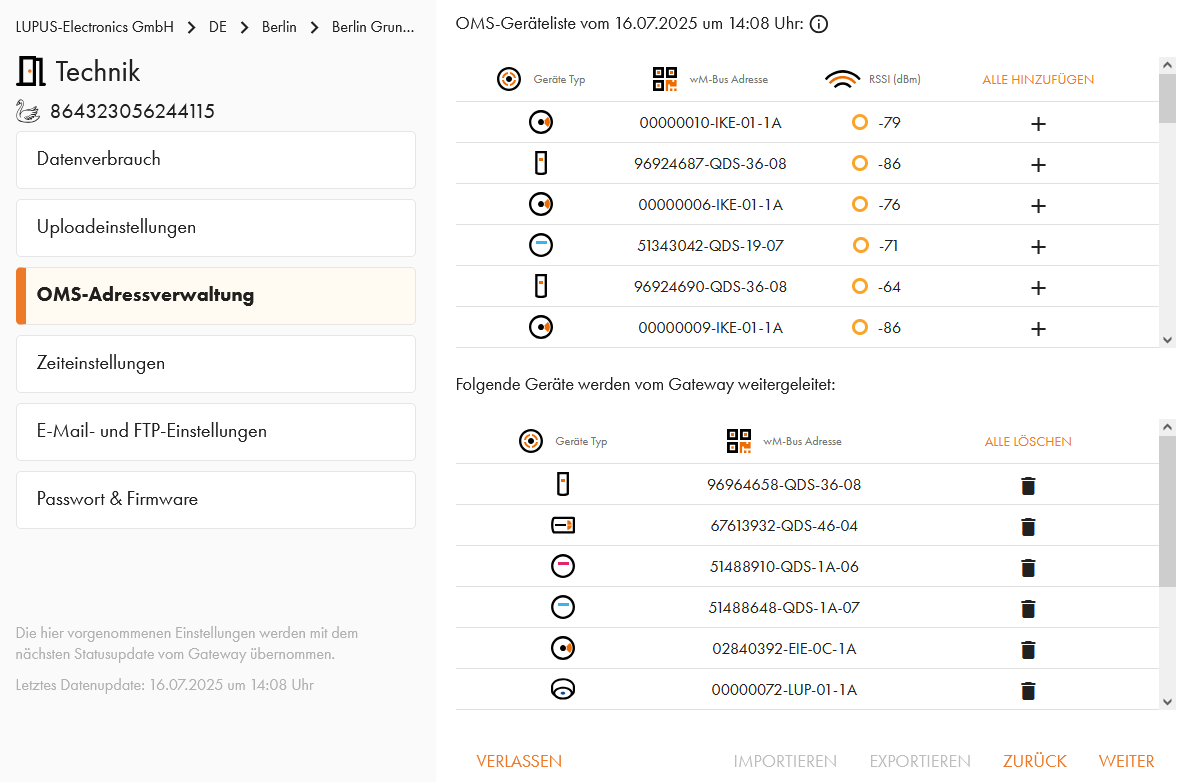Screen dimensions: 1191x782
Task: Open info icon next to OMS-Geräteliste heading
Action: pos(819,24)
